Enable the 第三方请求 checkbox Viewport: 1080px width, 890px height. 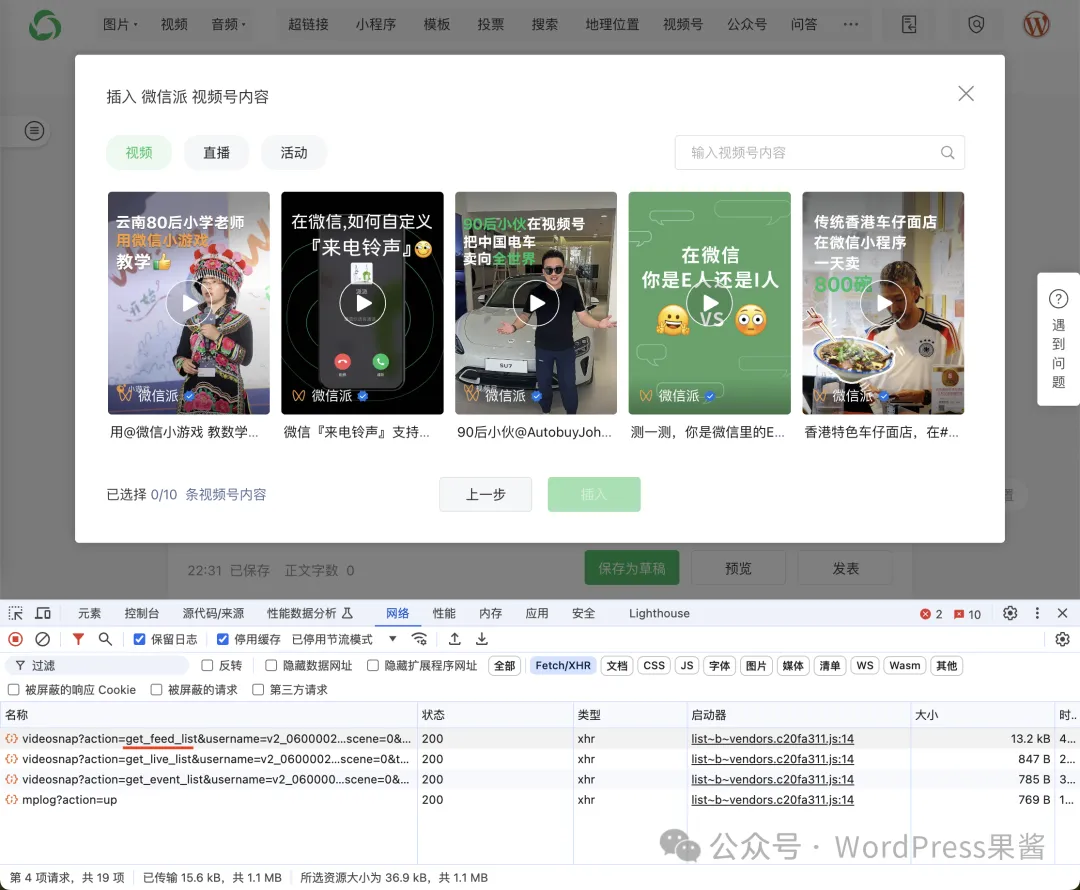[x=258, y=690]
